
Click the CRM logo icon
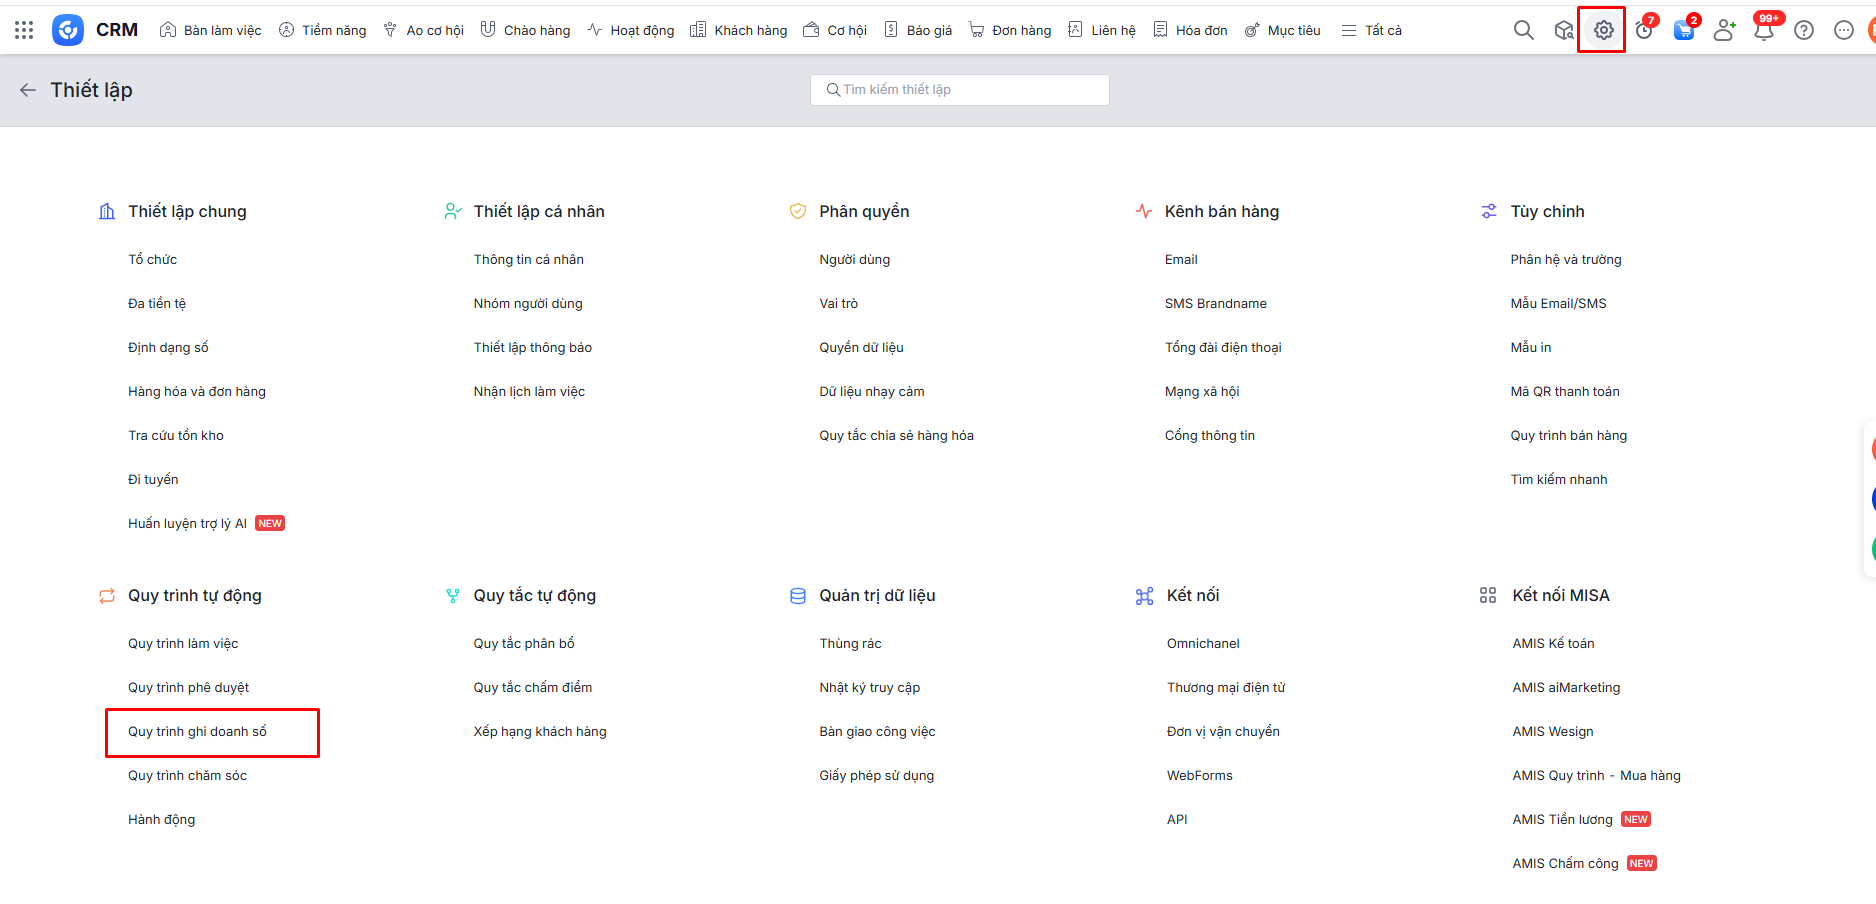tap(68, 30)
